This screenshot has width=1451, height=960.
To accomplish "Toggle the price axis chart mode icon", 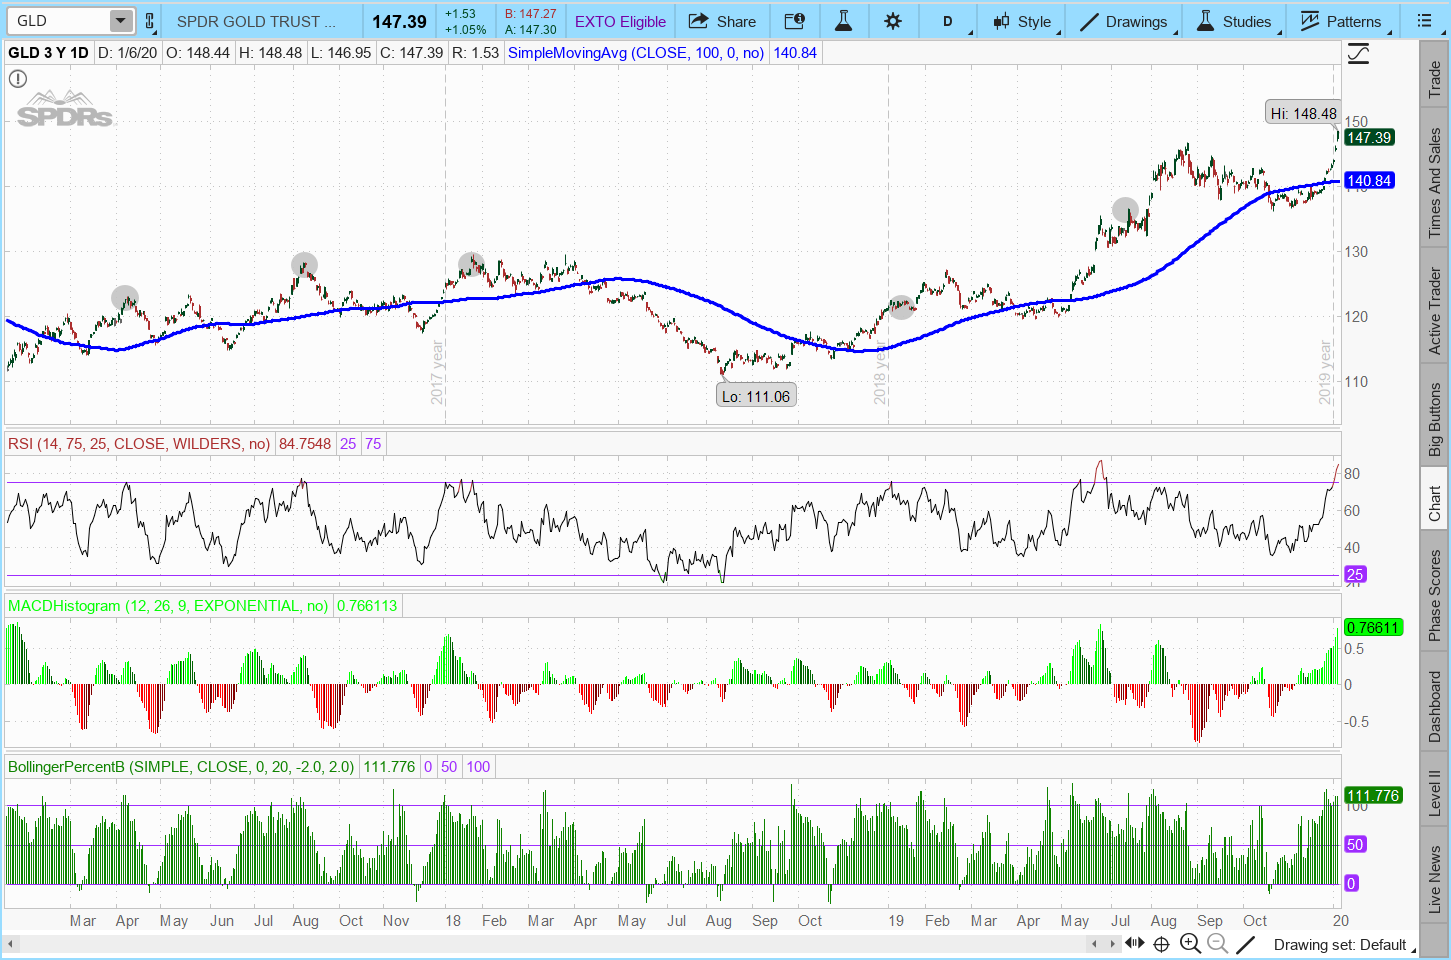I will (1358, 54).
